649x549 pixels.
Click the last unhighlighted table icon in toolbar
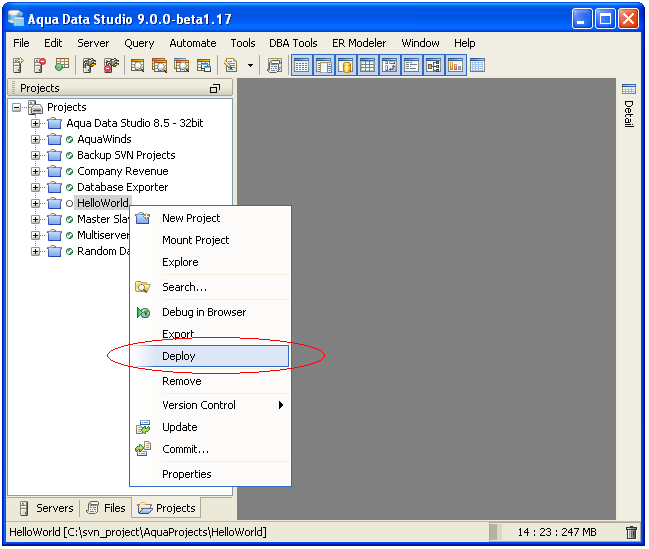coord(477,65)
